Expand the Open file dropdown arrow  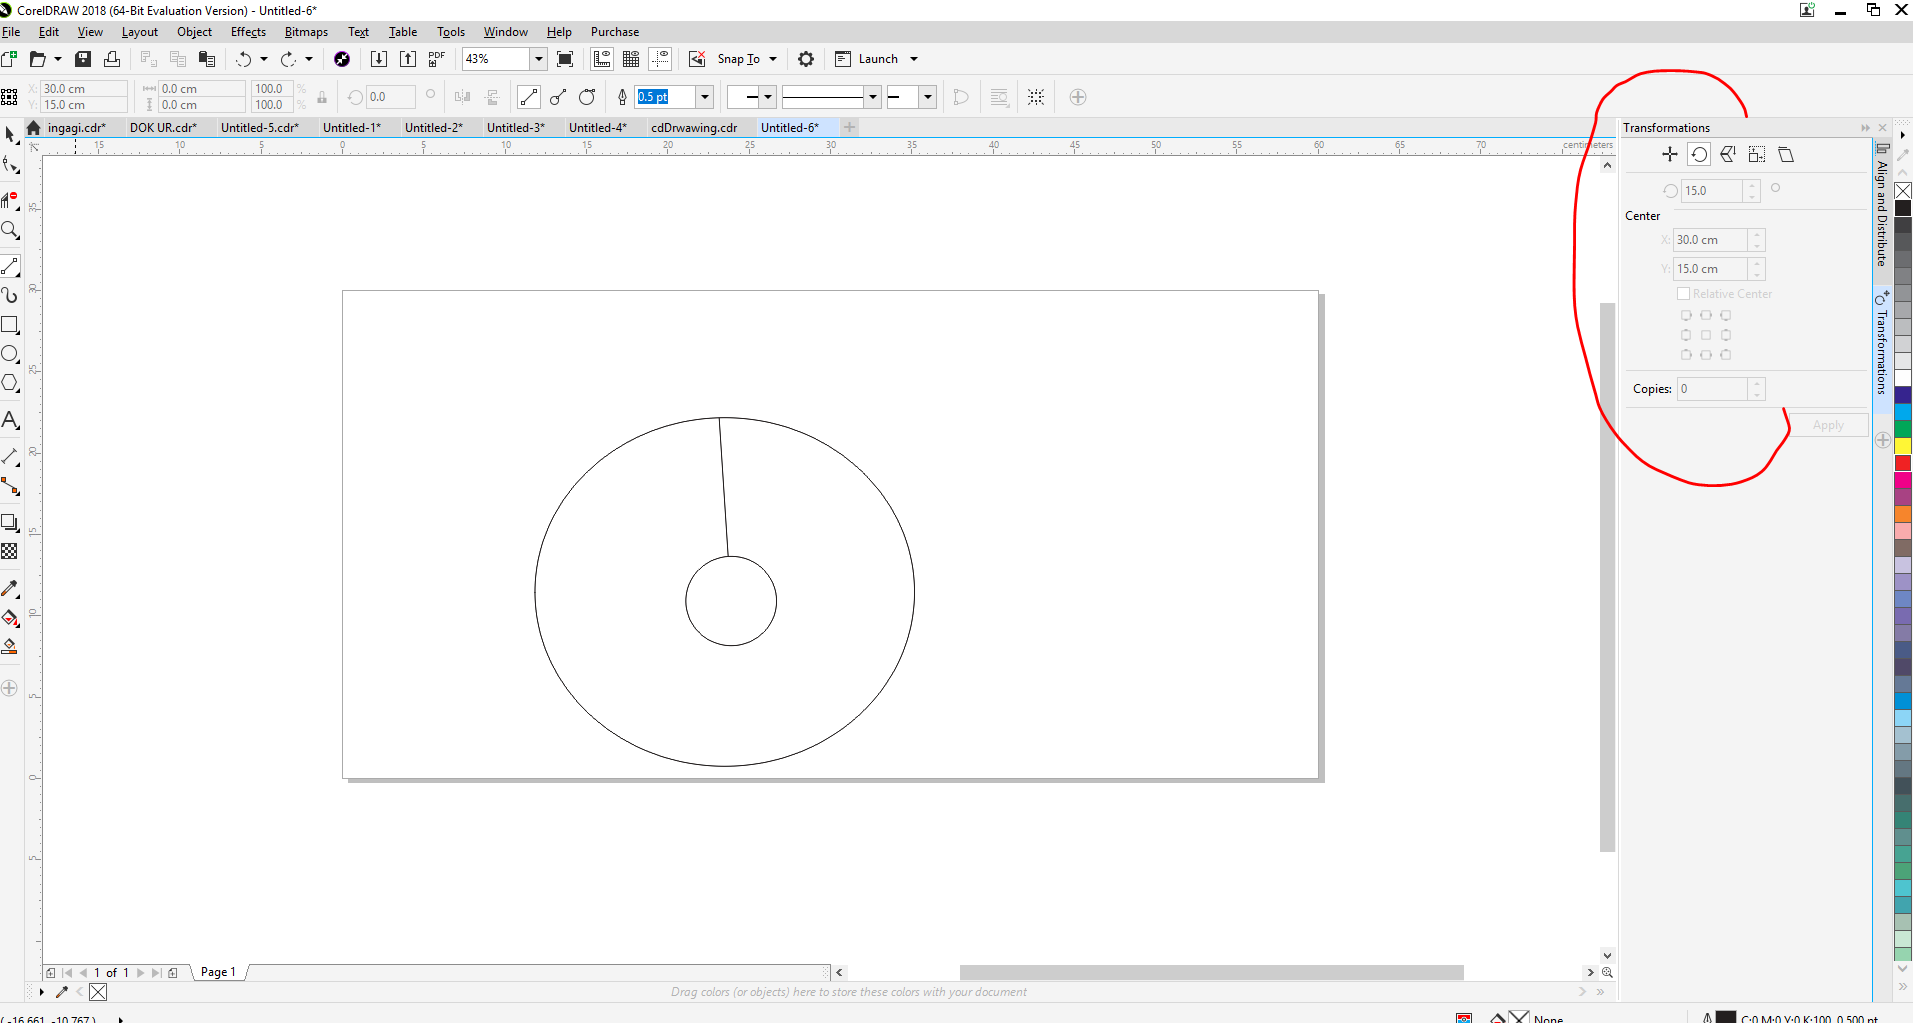58,59
